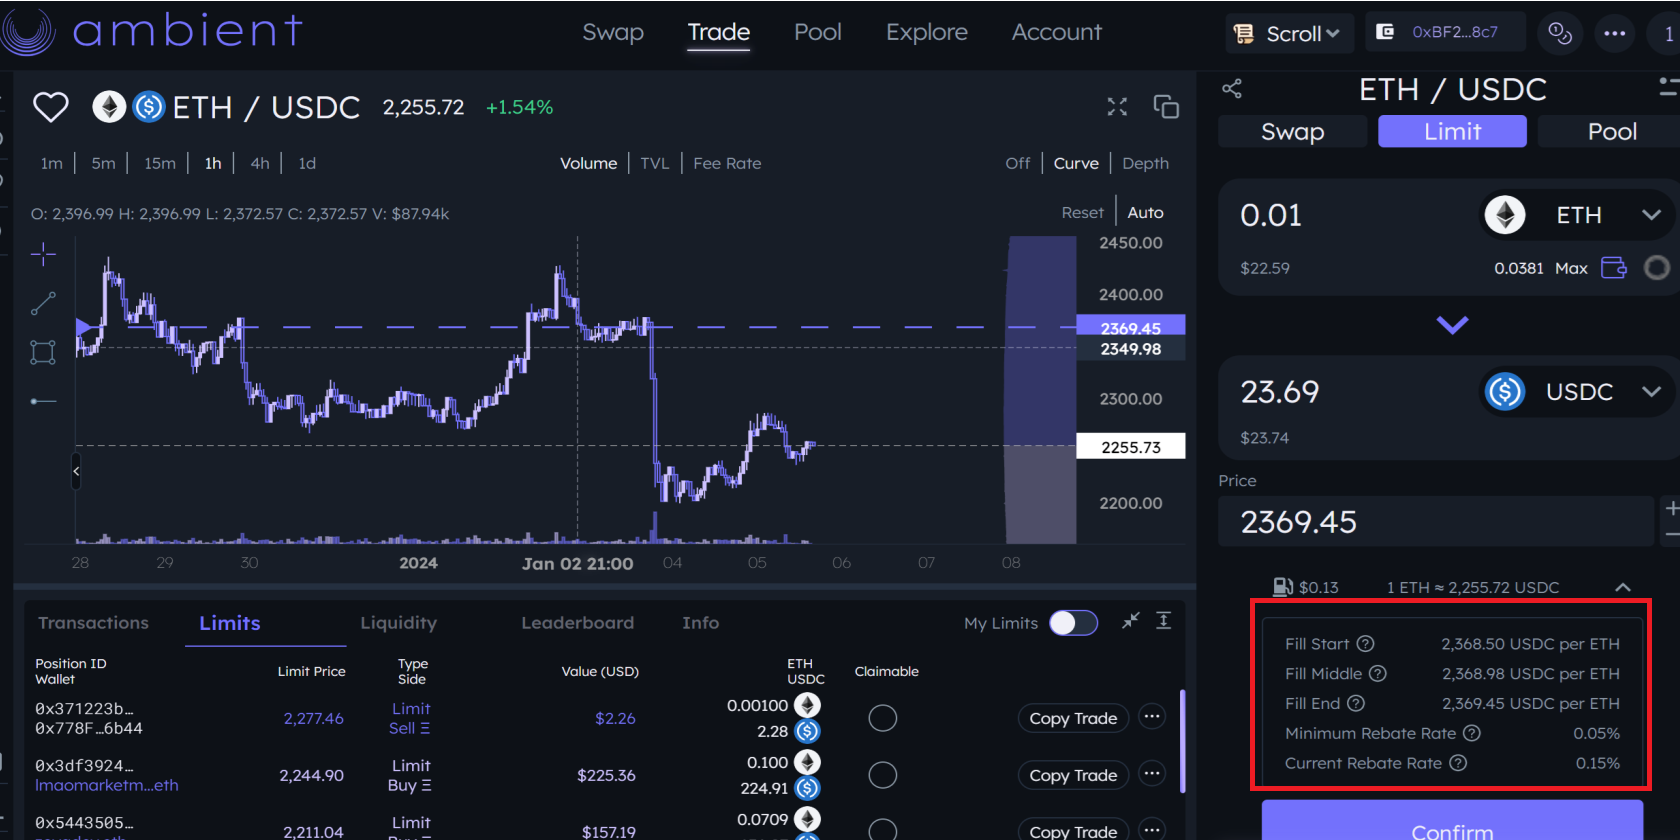Select the horizontal ray drawing tool

pyautogui.click(x=43, y=401)
